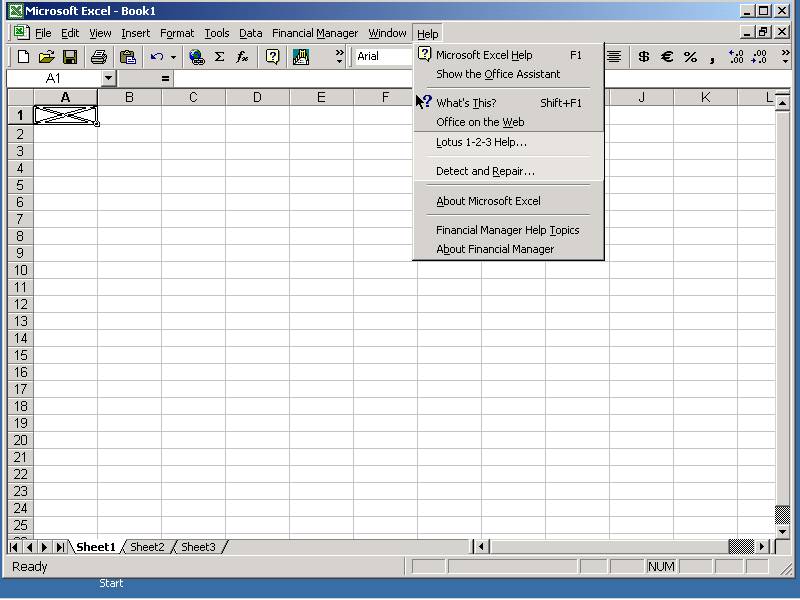This screenshot has width=800, height=600.
Task: Open the Undo history dropdown arrow
Action: click(x=173, y=57)
